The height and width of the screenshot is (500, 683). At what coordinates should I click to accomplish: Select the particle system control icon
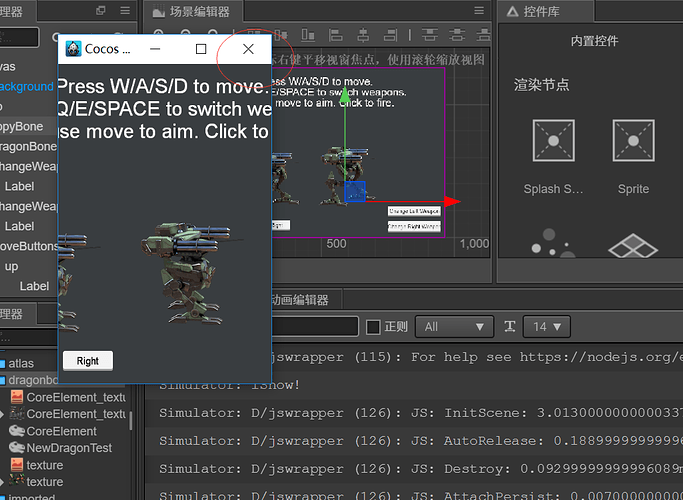(553, 243)
